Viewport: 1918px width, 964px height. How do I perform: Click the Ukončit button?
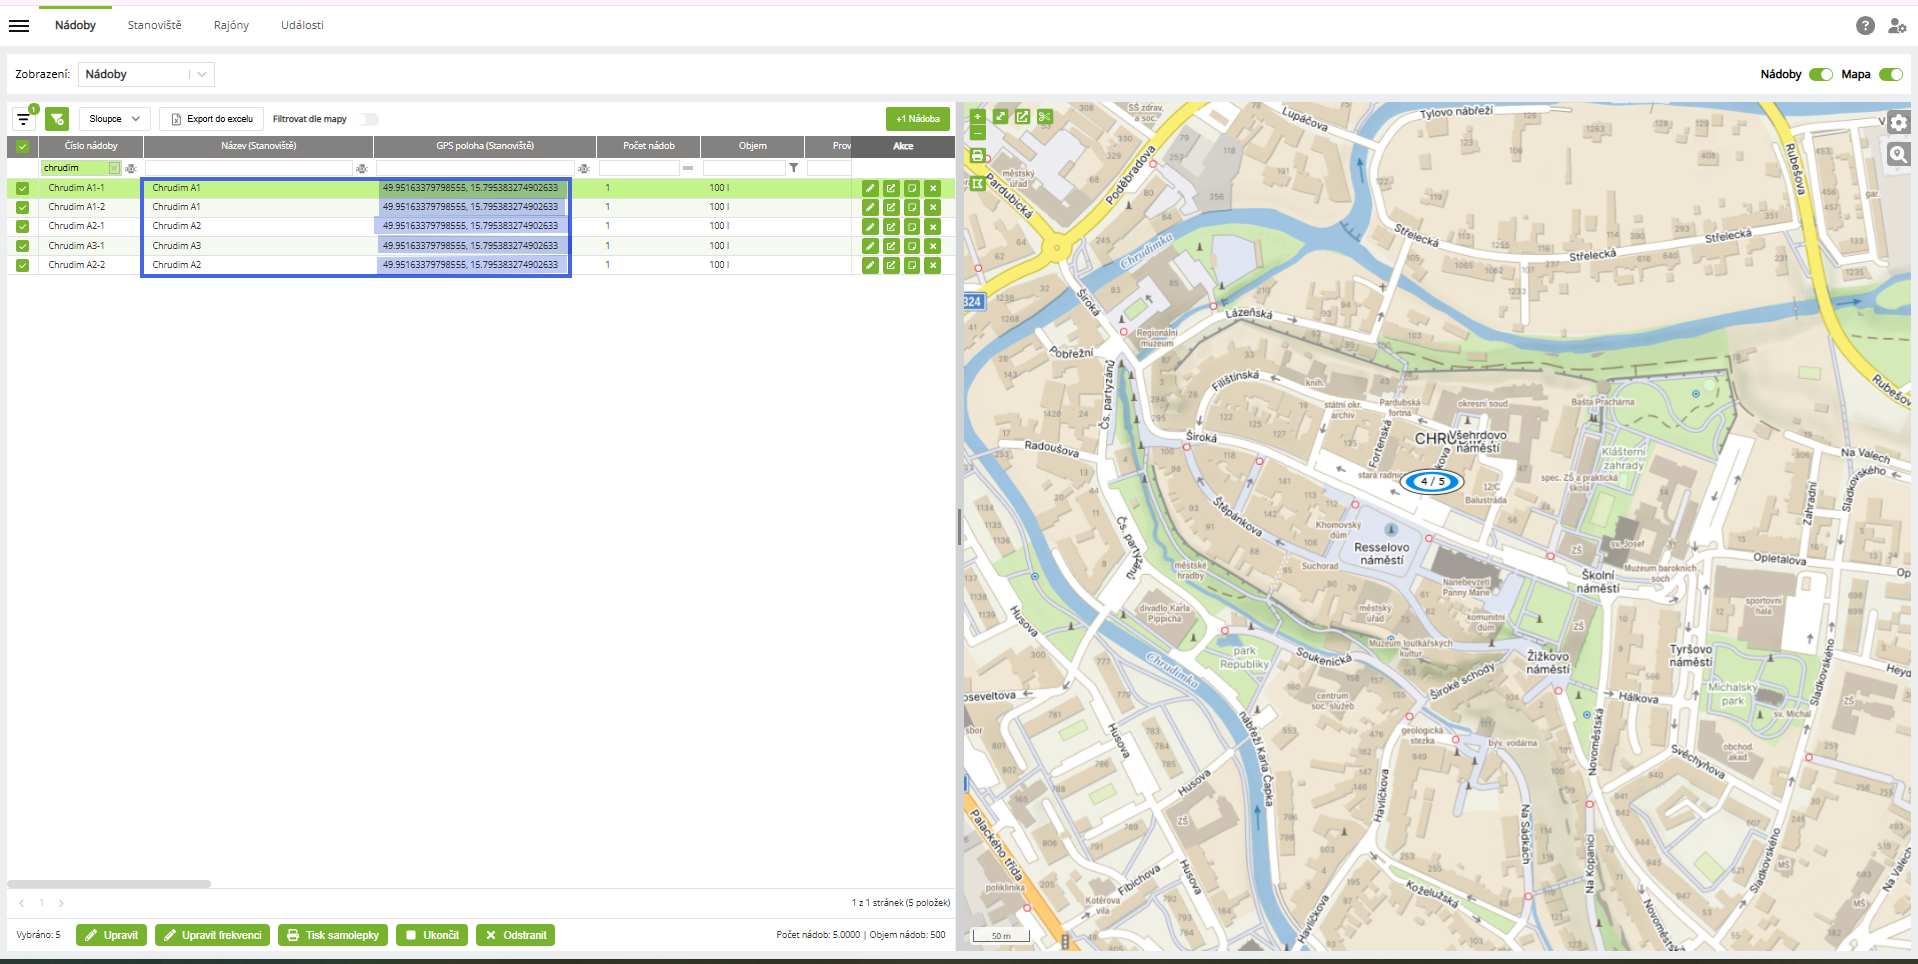(432, 935)
